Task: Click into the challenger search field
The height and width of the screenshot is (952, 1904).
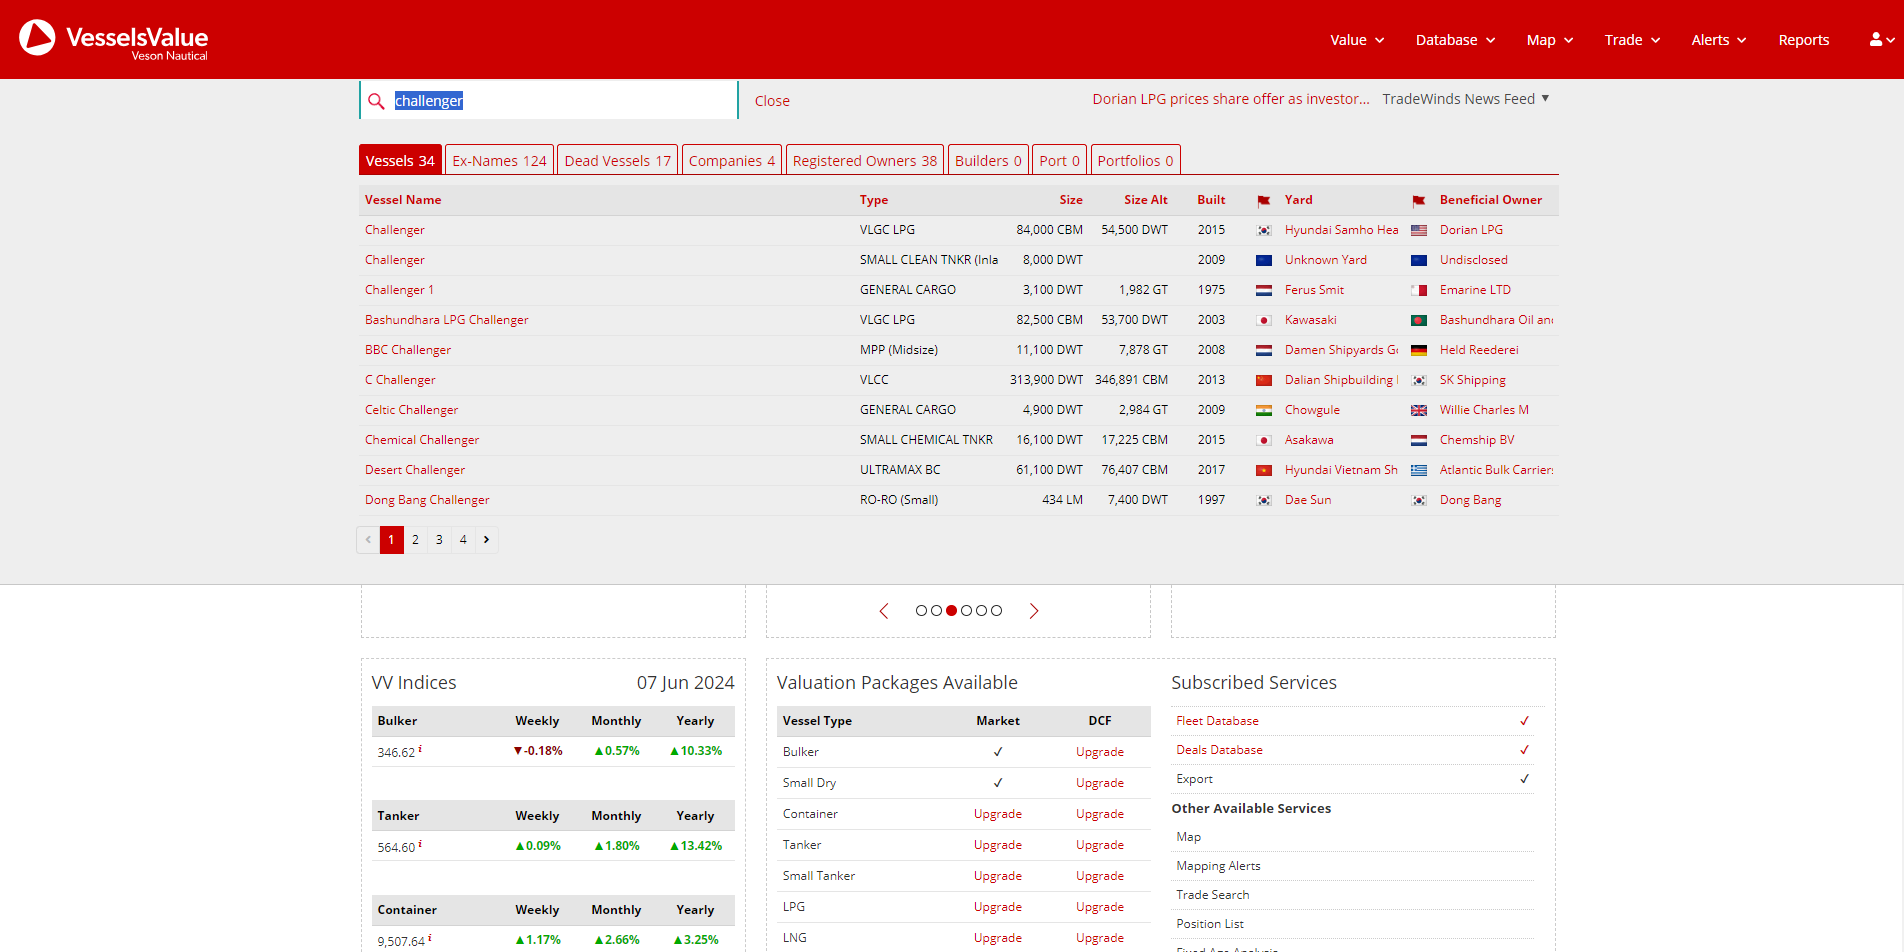Action: 548,100
